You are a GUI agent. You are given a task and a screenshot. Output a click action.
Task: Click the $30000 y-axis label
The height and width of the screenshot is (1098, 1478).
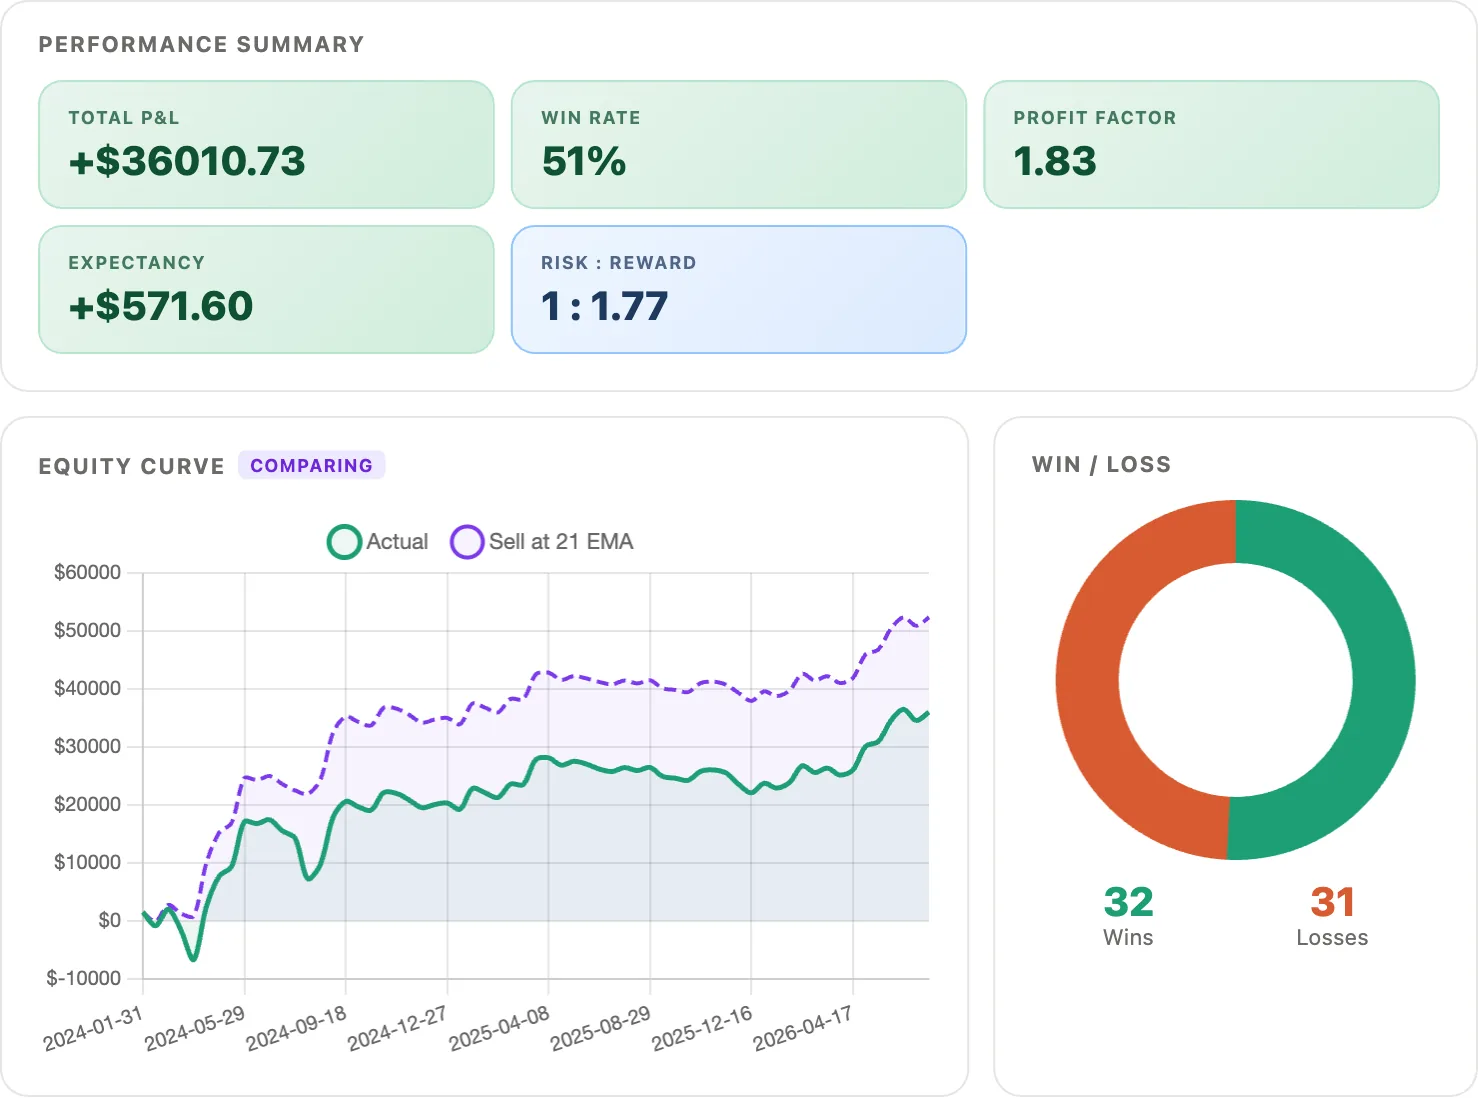pos(88,747)
